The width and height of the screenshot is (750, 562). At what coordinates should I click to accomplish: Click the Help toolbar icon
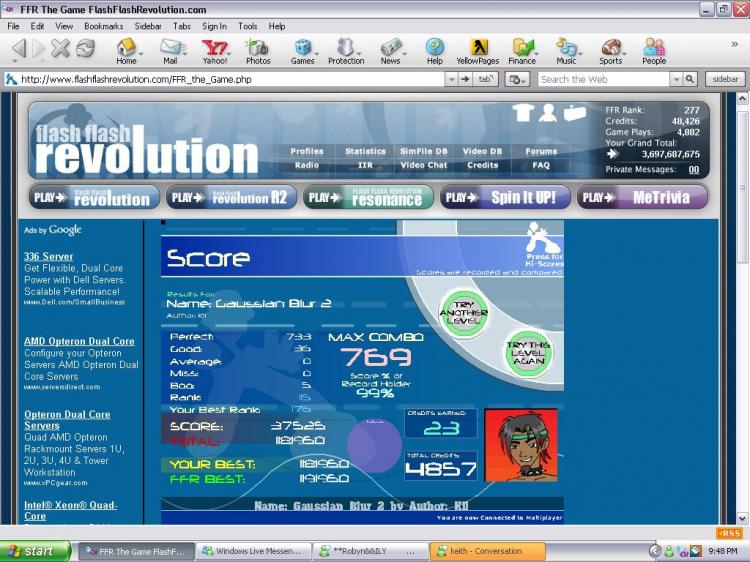pos(434,51)
